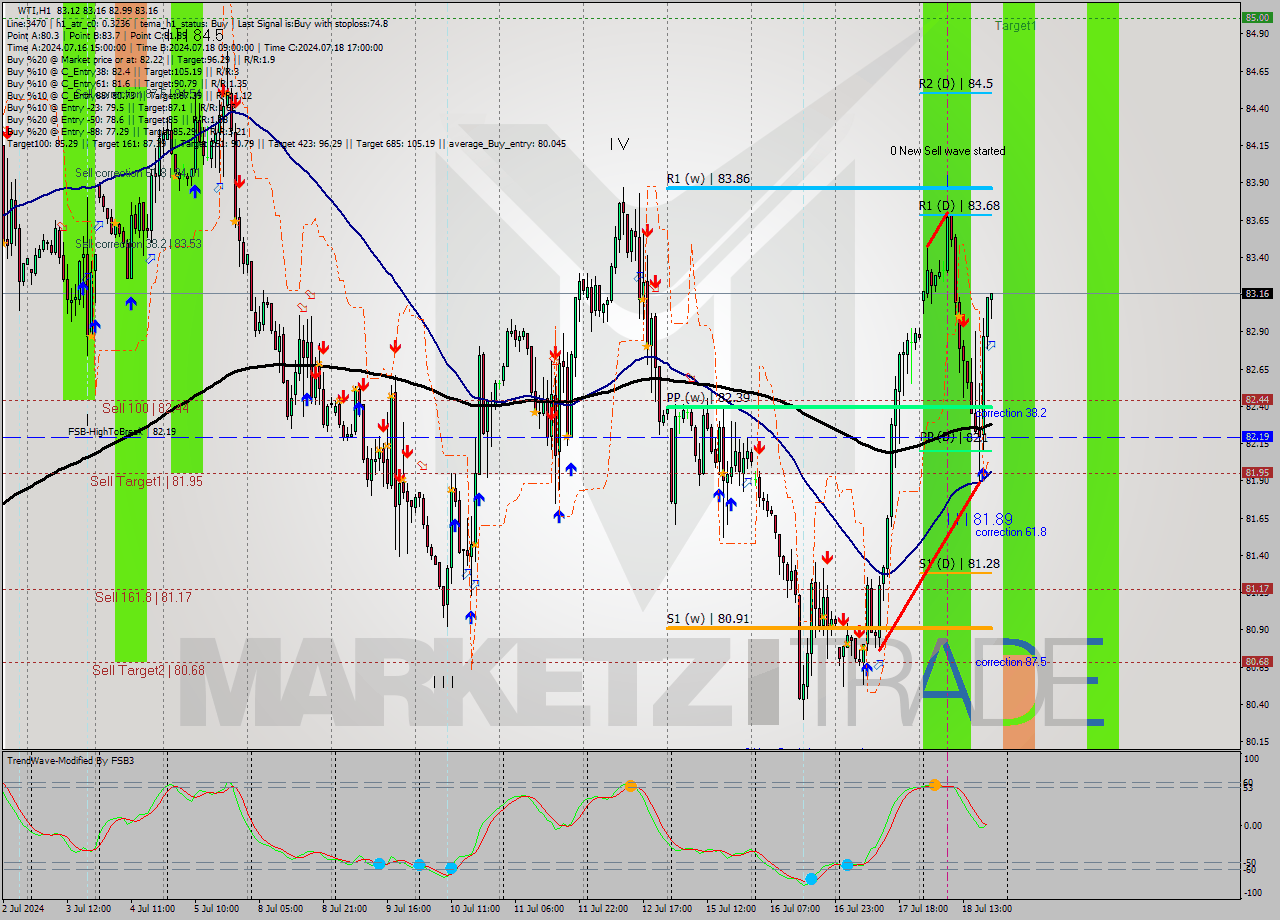1280x920 pixels.
Task: Click the 'S1 (D) | 81.28' support label
Action: tap(959, 564)
